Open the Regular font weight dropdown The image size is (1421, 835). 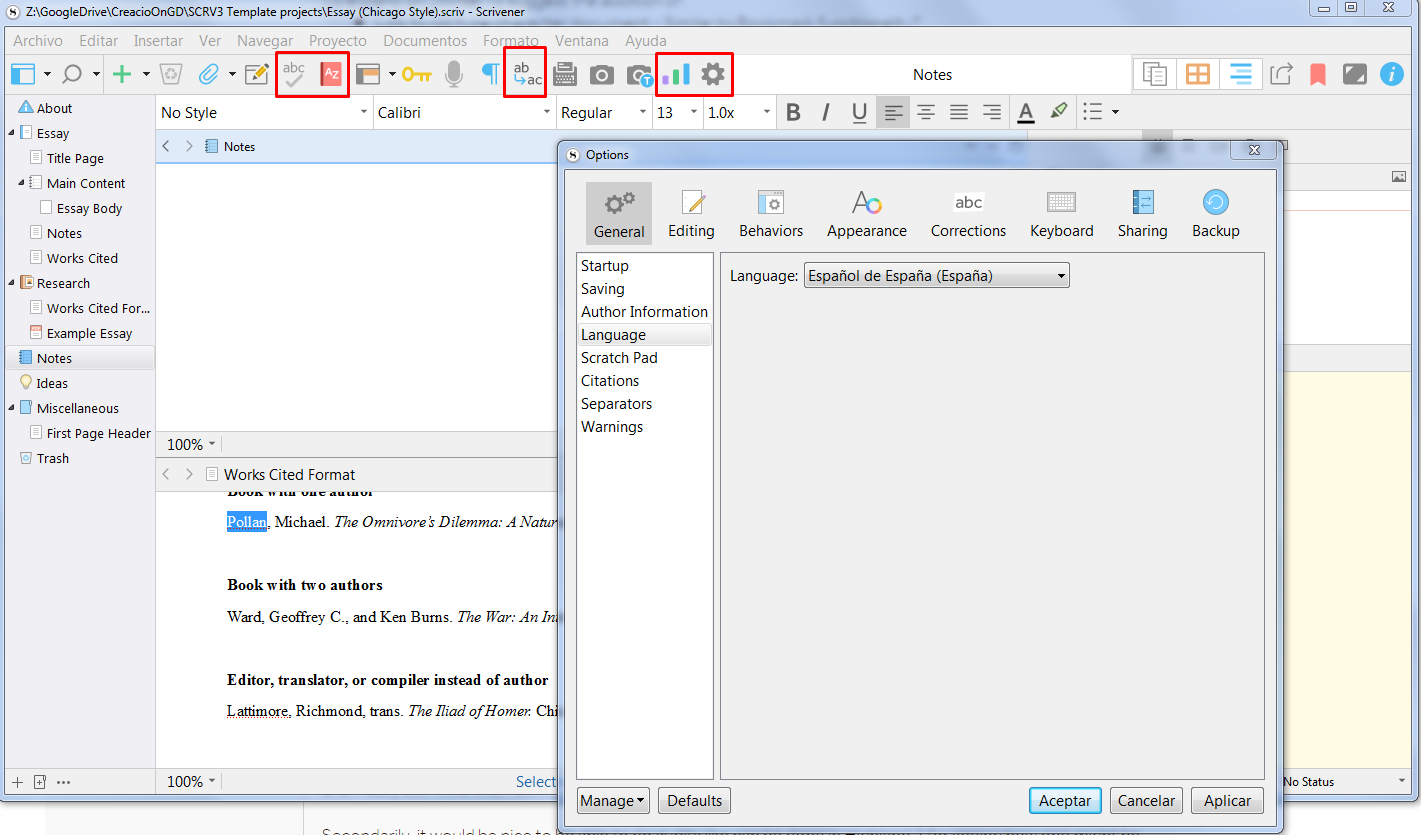click(x=604, y=113)
